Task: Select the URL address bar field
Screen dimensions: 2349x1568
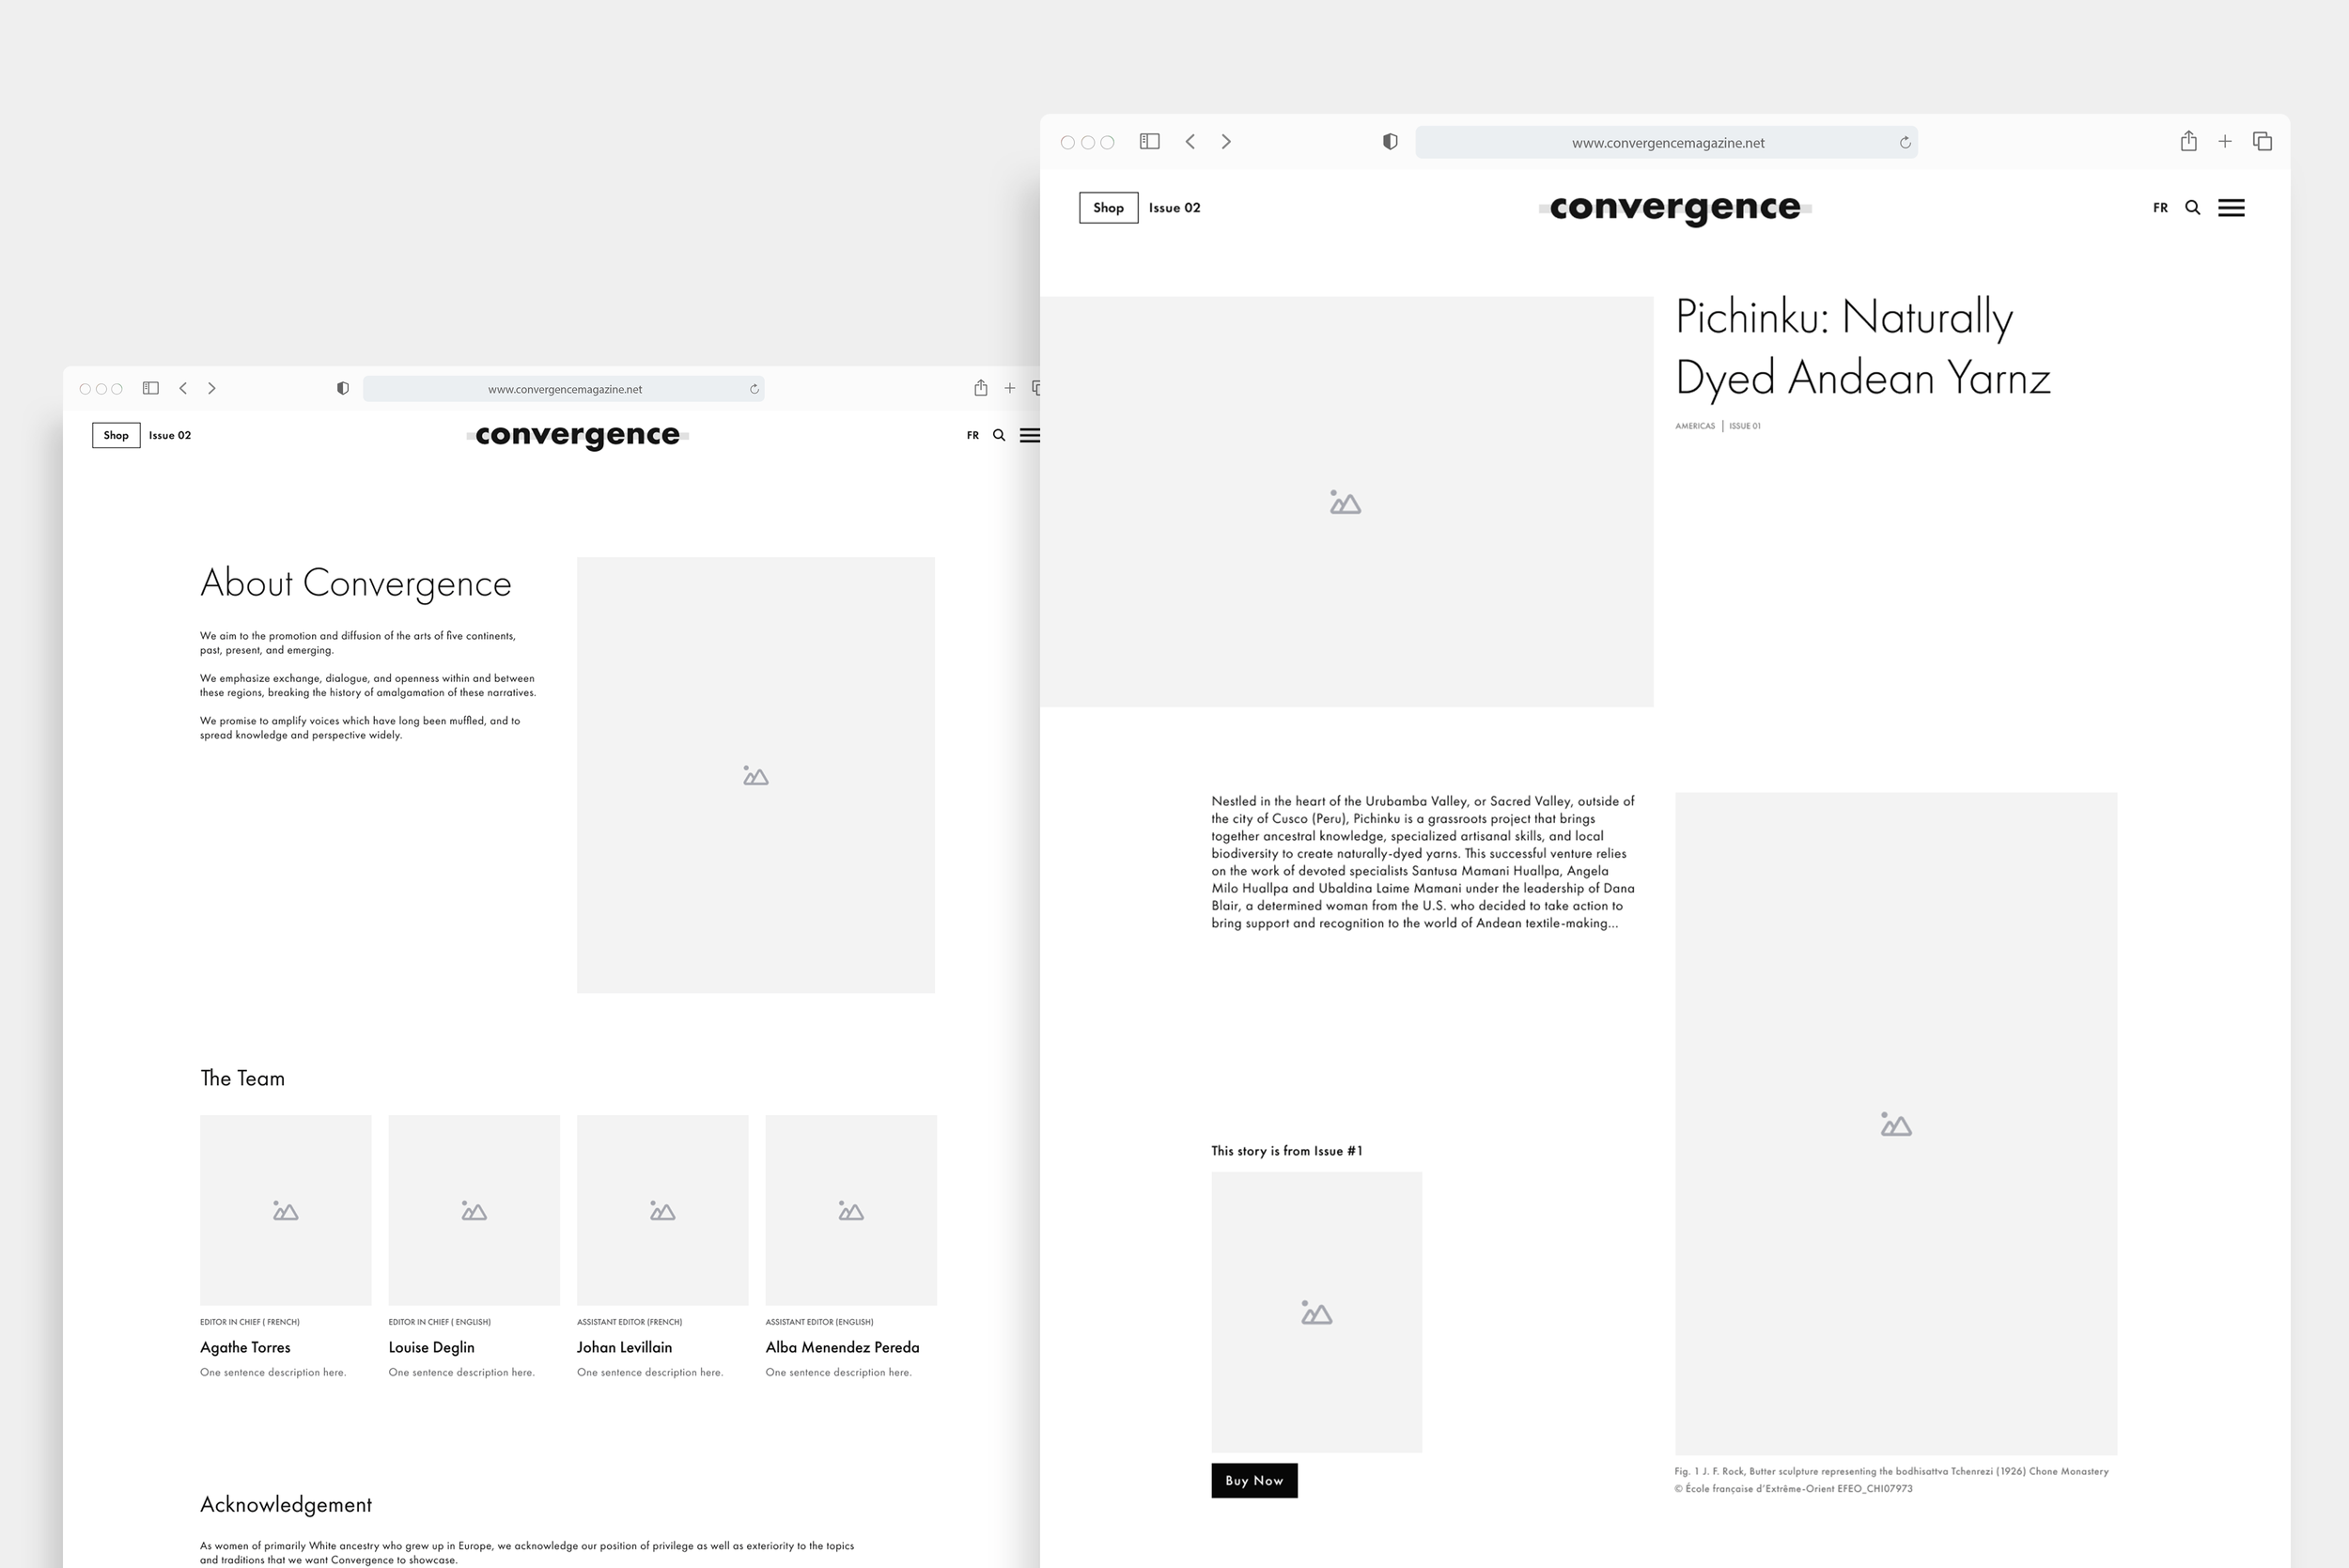Action: pyautogui.click(x=1666, y=142)
